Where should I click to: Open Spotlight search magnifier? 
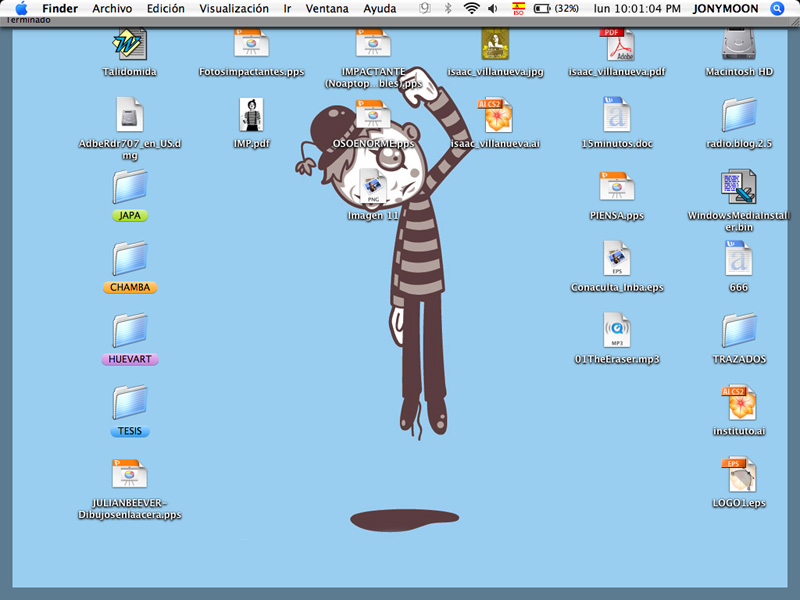[777, 9]
